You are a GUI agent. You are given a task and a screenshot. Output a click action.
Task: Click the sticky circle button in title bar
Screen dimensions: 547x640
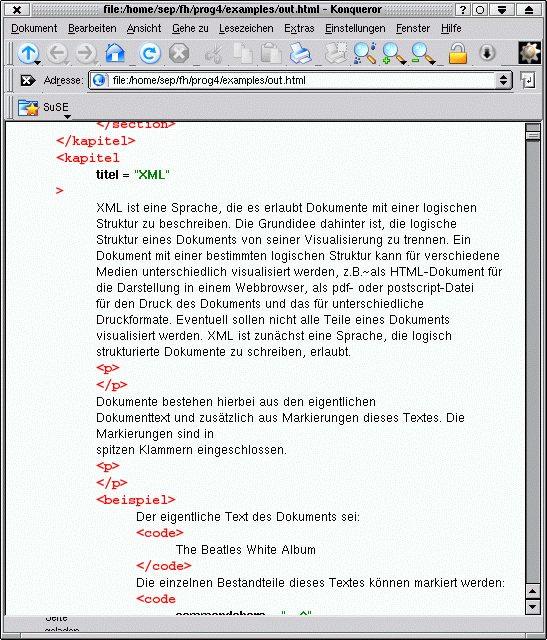coord(480,9)
